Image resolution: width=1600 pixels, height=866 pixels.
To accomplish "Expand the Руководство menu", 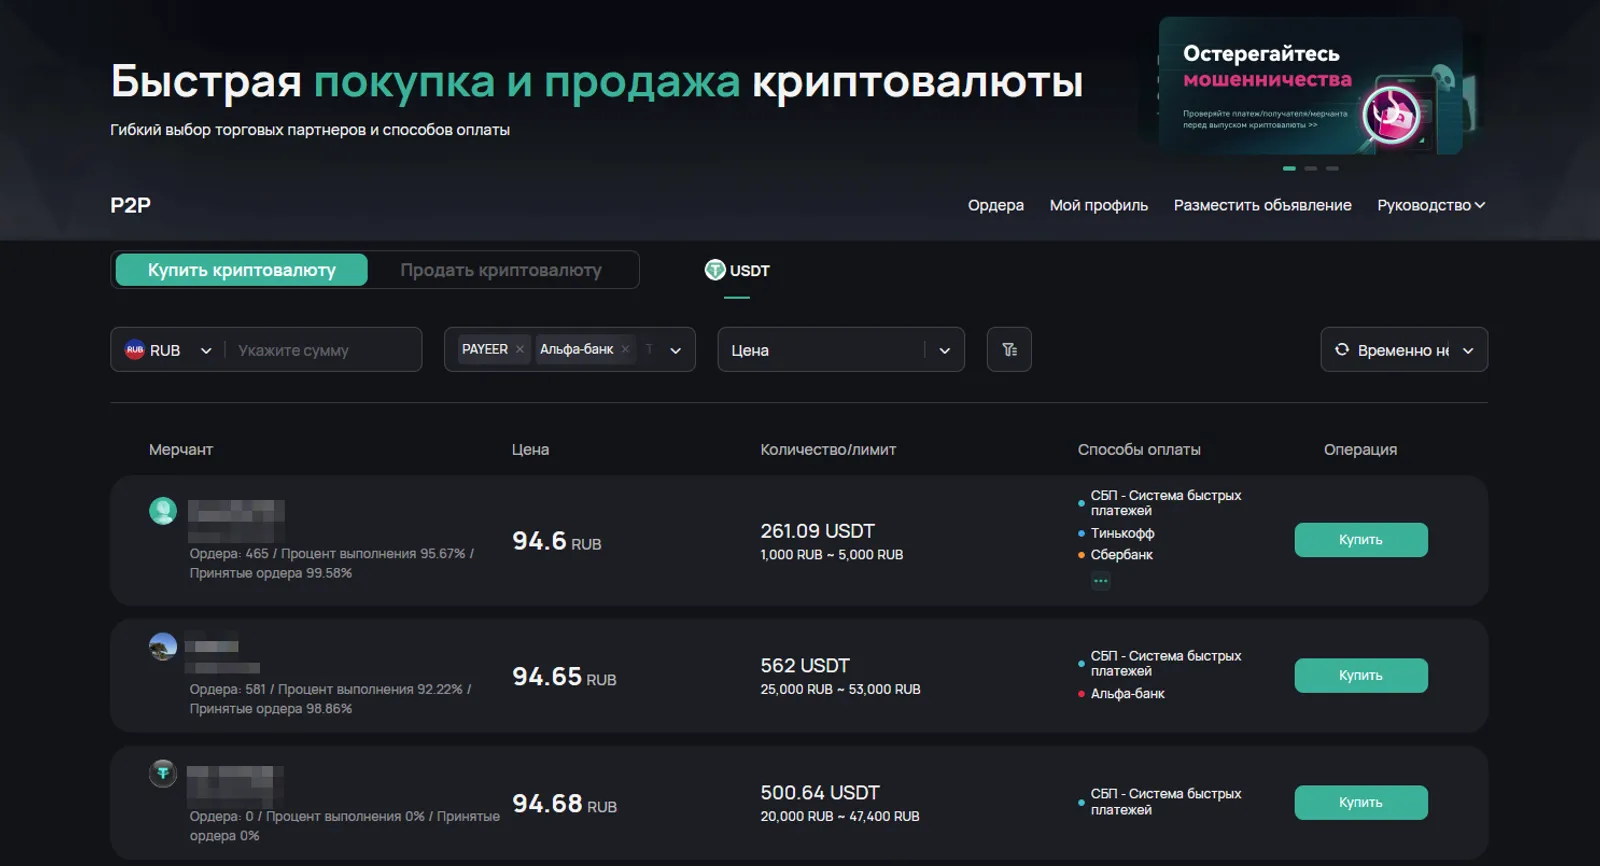I will (1431, 205).
